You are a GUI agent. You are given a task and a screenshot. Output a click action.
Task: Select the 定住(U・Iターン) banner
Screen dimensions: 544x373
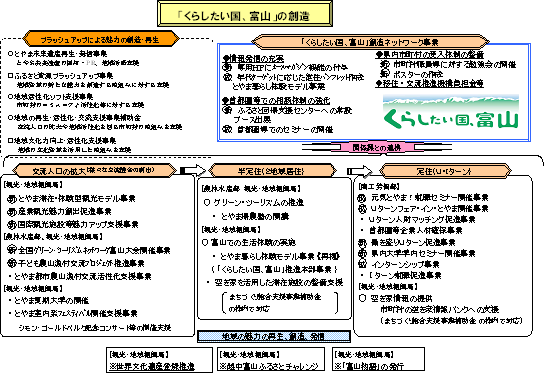pos(444,171)
